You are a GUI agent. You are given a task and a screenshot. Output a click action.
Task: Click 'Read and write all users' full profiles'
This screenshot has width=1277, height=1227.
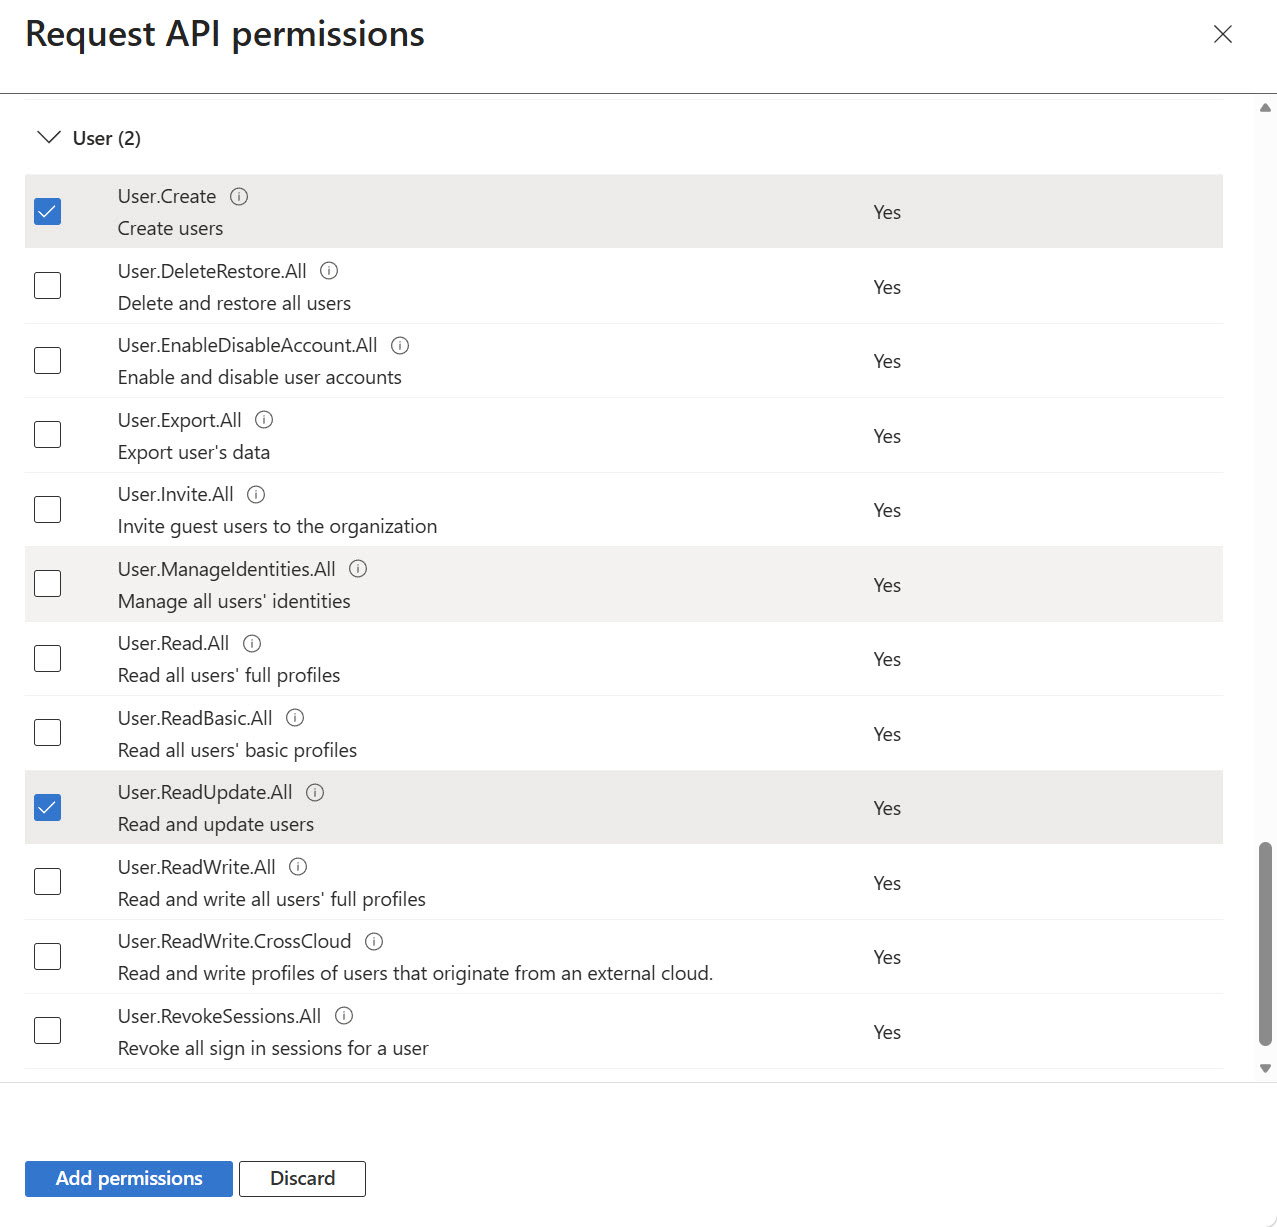coord(272,900)
